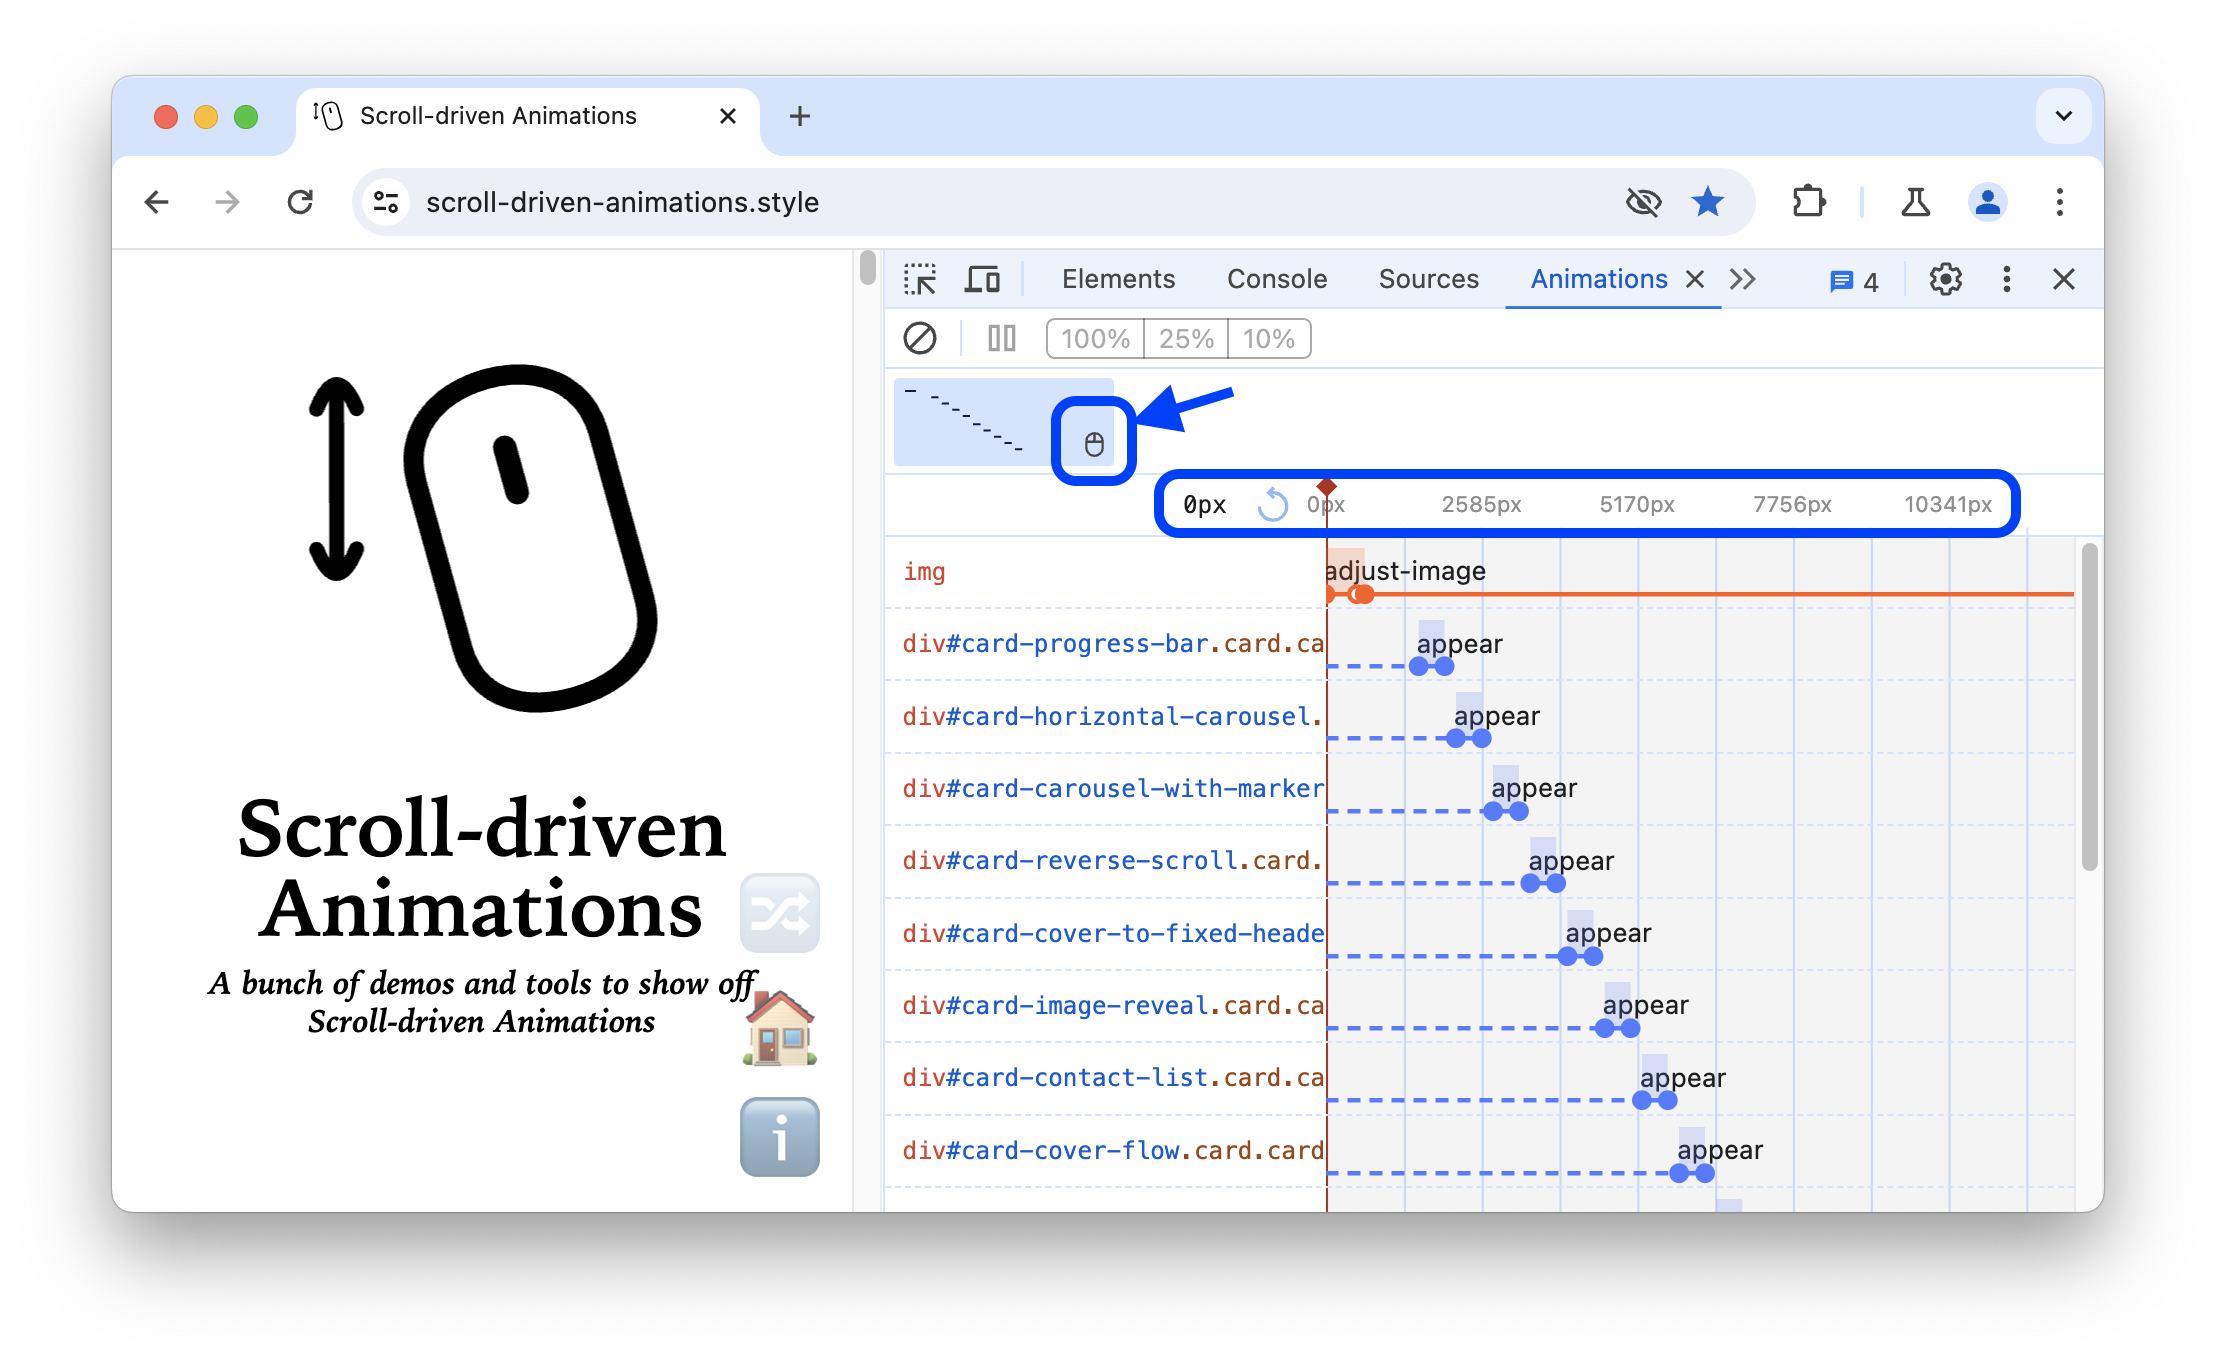Screen dimensions: 2216x1360
Task: Click the inspect element picker icon
Action: tap(918, 279)
